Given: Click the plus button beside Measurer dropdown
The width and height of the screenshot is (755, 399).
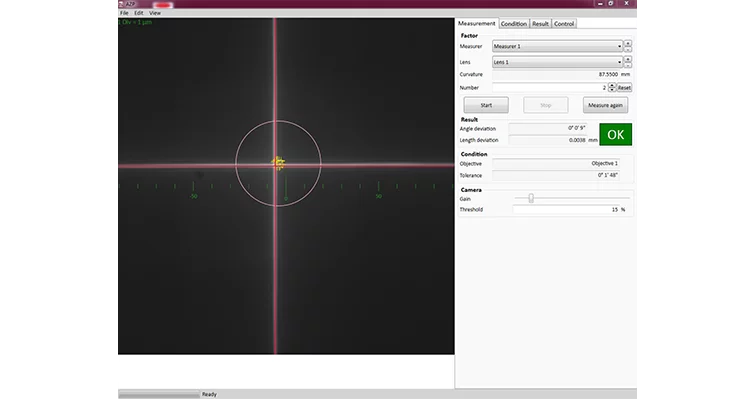Looking at the screenshot, I should (628, 43).
